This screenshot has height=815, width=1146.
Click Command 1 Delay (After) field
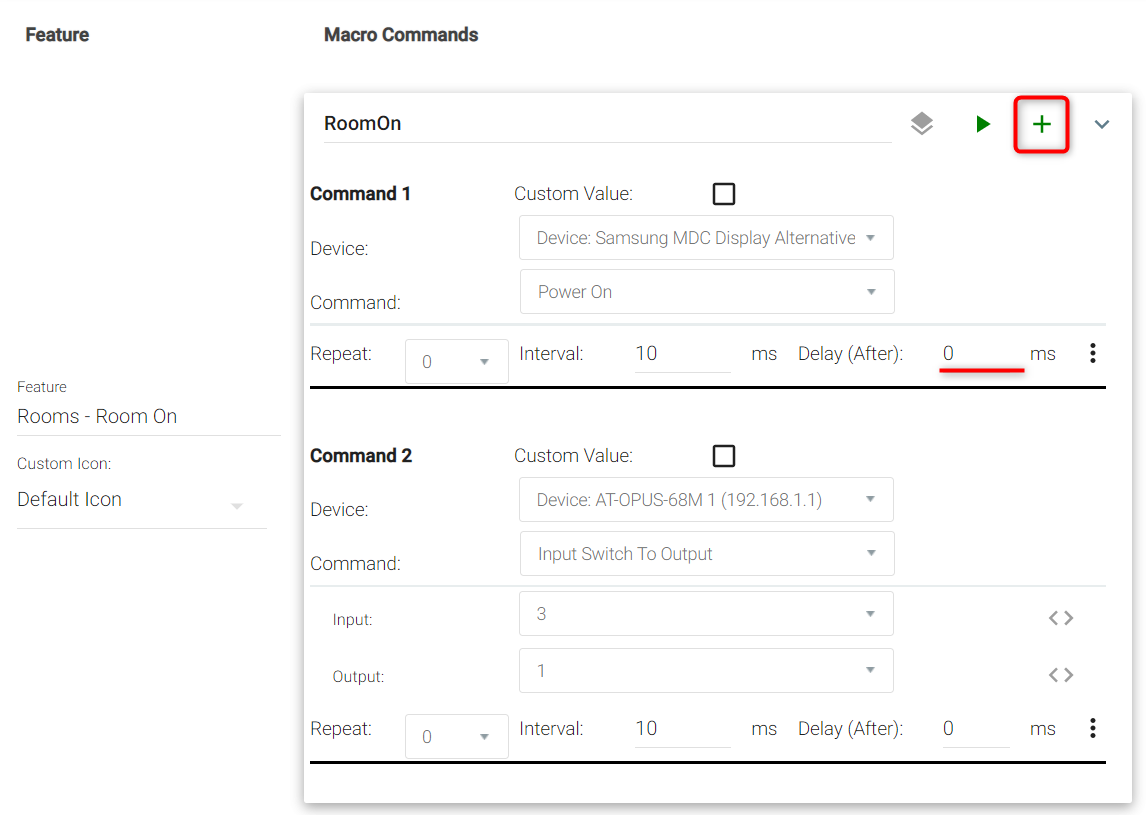pyautogui.click(x=976, y=354)
